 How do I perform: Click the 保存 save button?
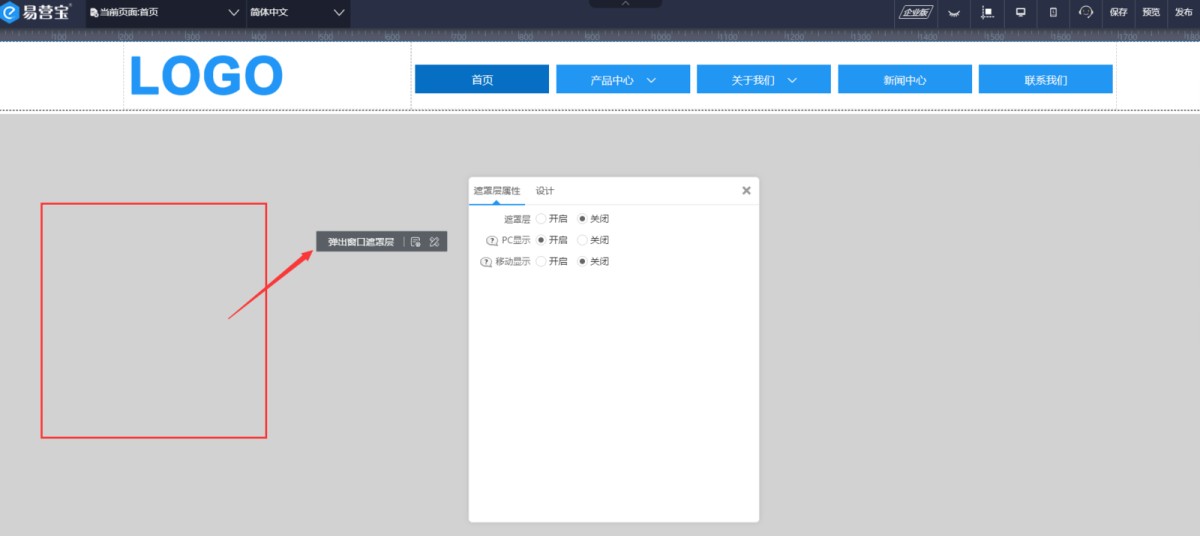point(1118,13)
